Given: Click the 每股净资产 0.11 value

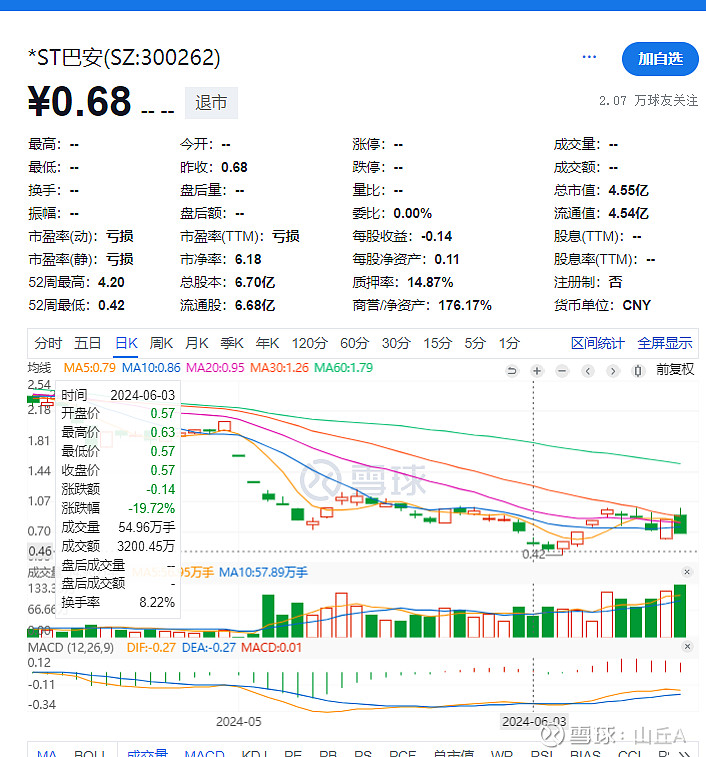Looking at the screenshot, I should [x=446, y=260].
